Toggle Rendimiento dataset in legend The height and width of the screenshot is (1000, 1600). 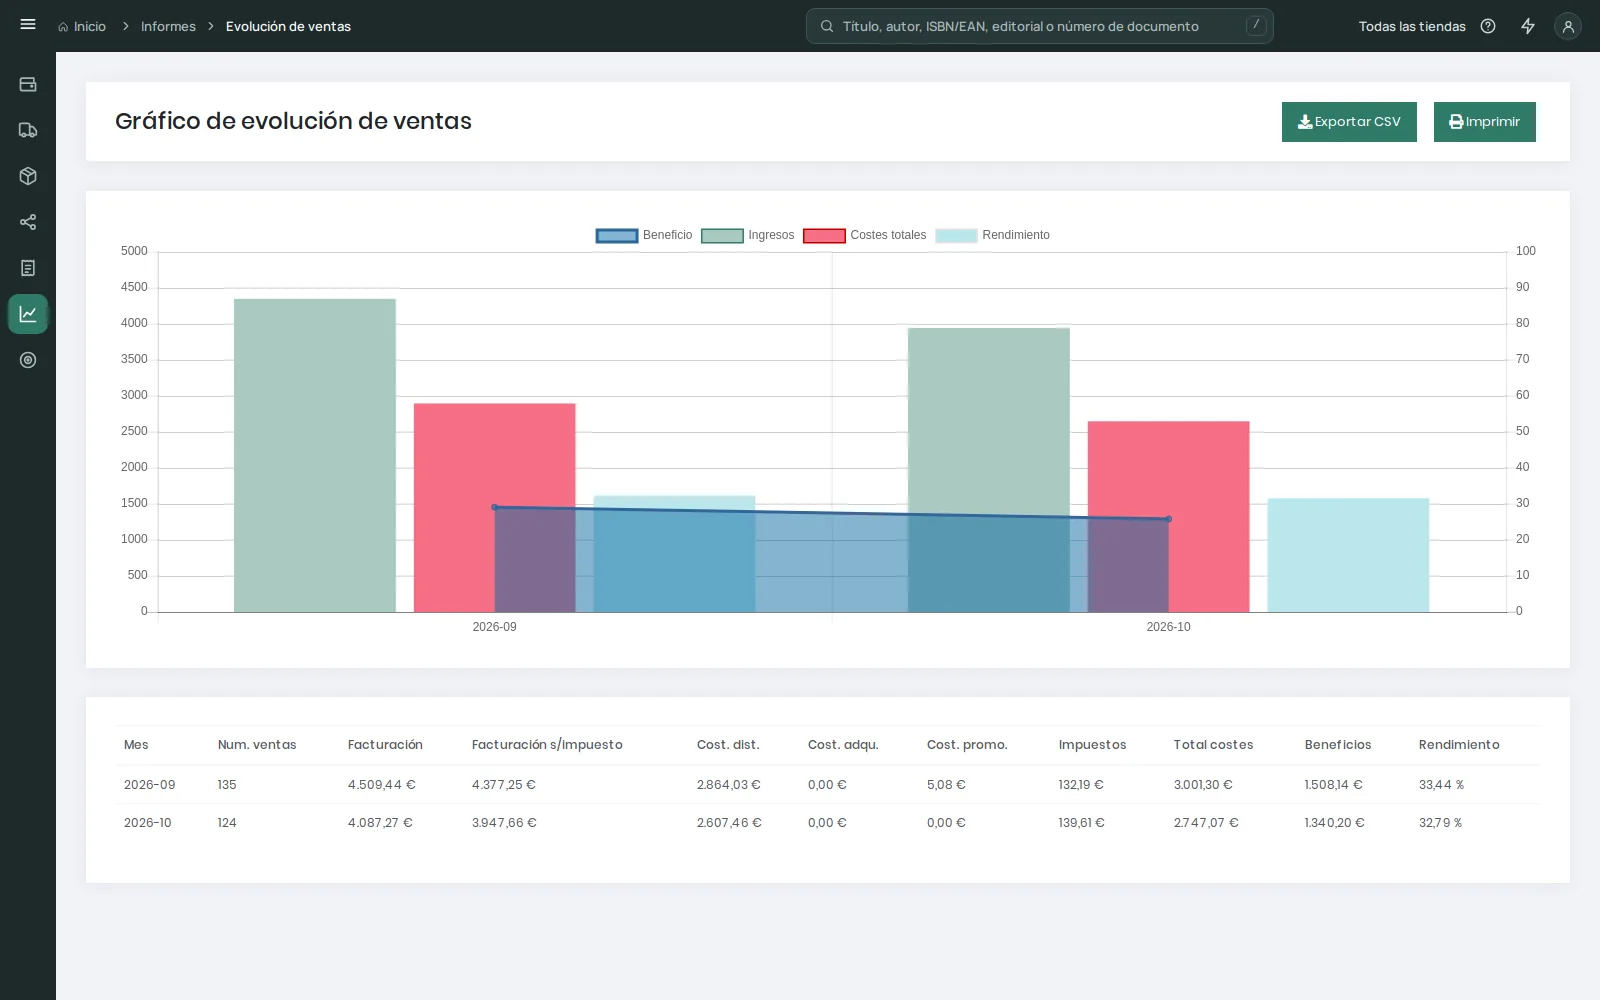[993, 235]
